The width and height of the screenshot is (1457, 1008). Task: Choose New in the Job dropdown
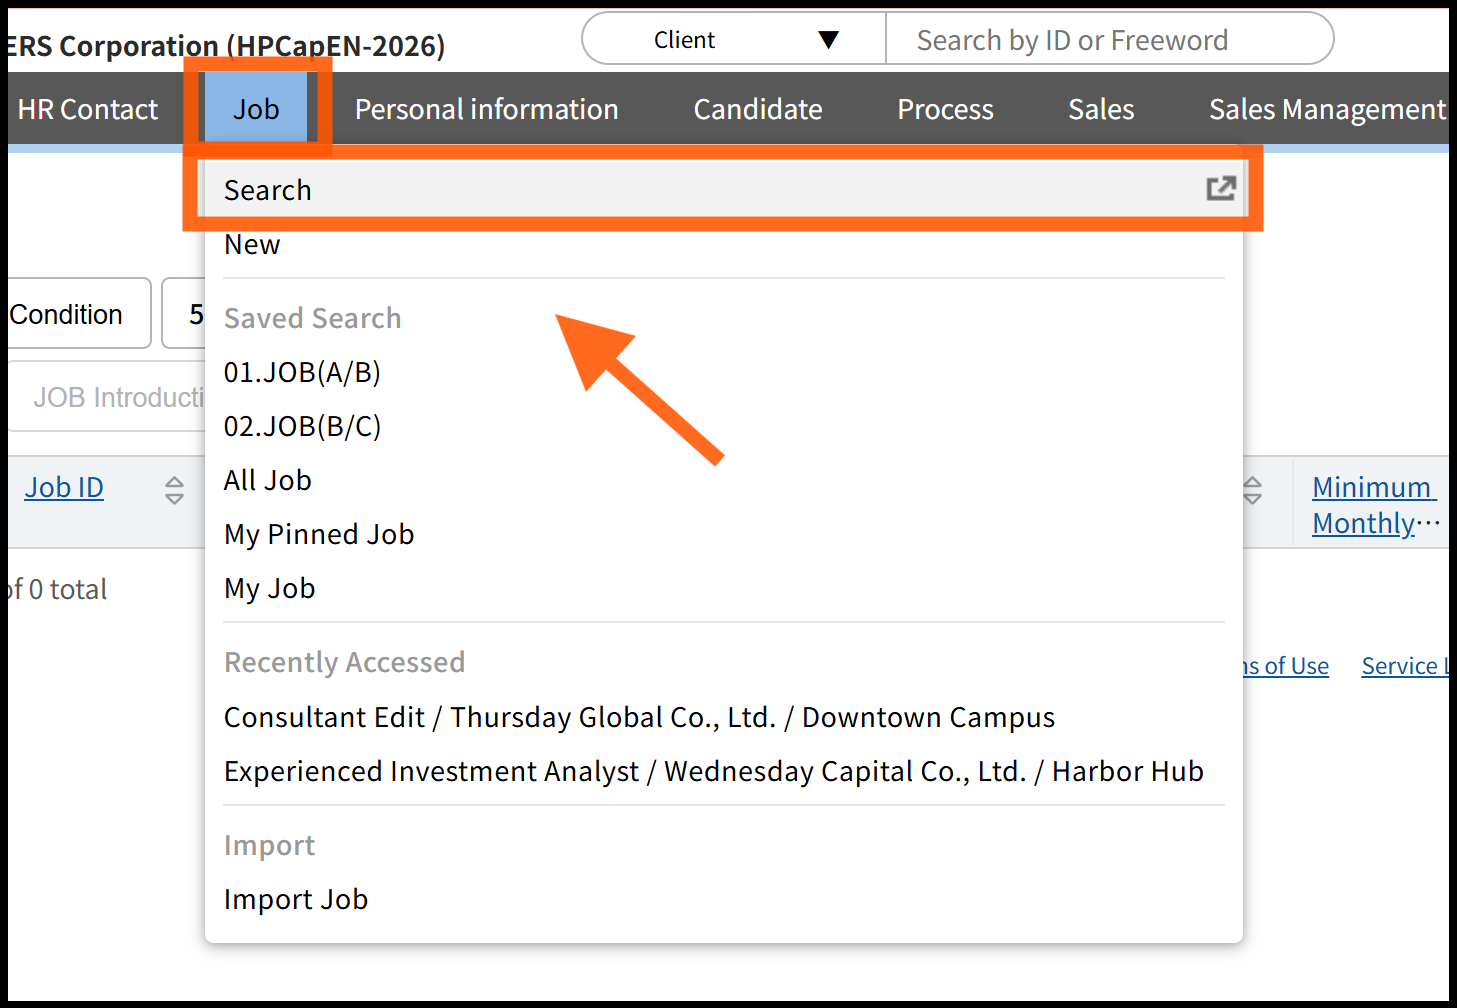(x=252, y=245)
